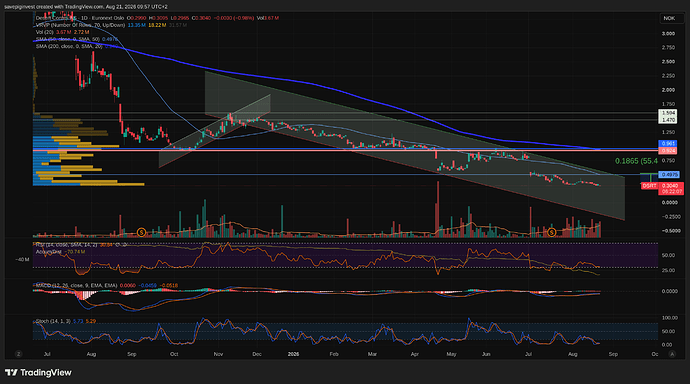Click the red 0.924 price label

point(668,150)
